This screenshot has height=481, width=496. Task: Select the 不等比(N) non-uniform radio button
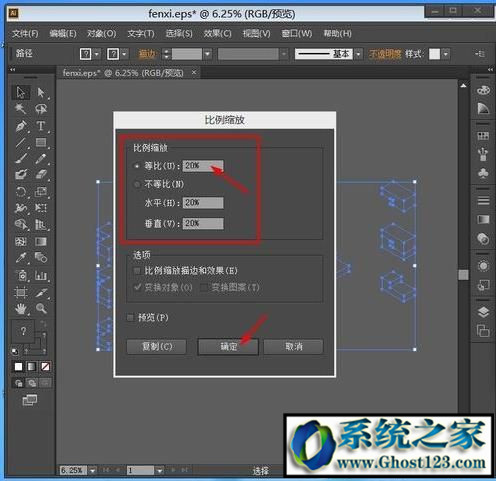137,184
